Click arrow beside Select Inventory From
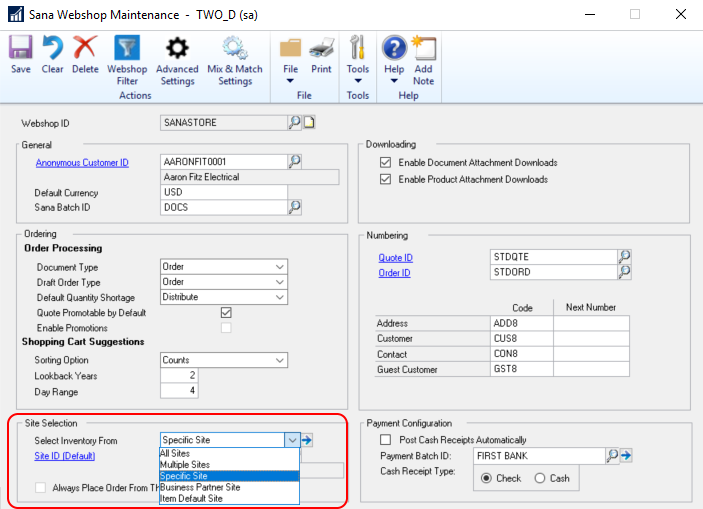The image size is (703, 509). pyautogui.click(x=307, y=440)
